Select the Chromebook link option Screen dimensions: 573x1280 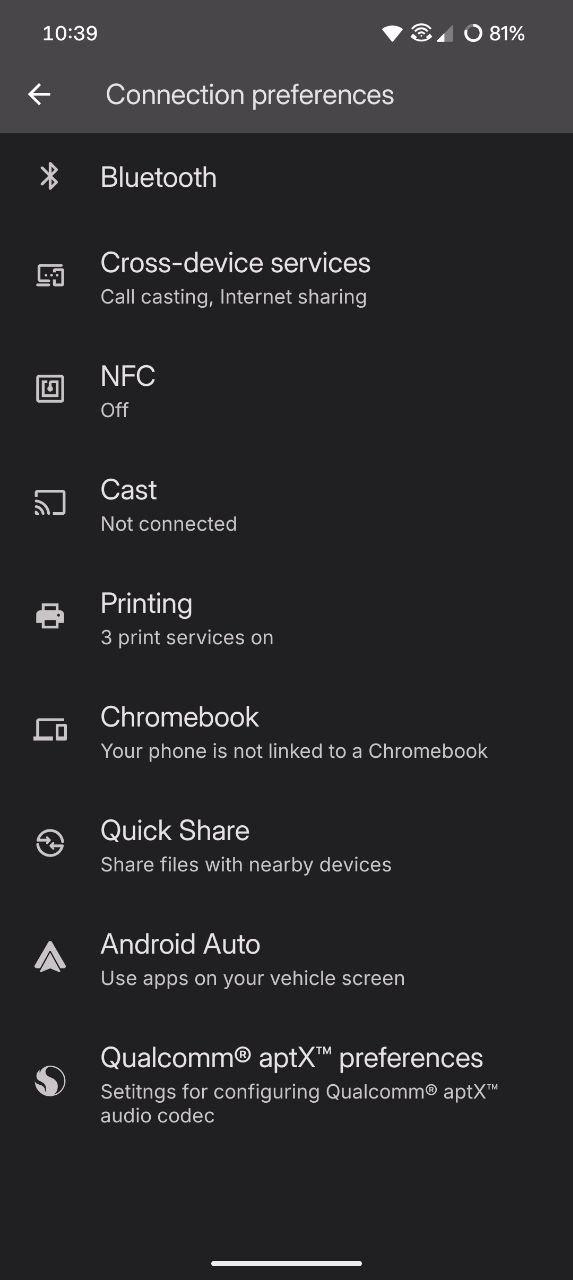click(286, 731)
